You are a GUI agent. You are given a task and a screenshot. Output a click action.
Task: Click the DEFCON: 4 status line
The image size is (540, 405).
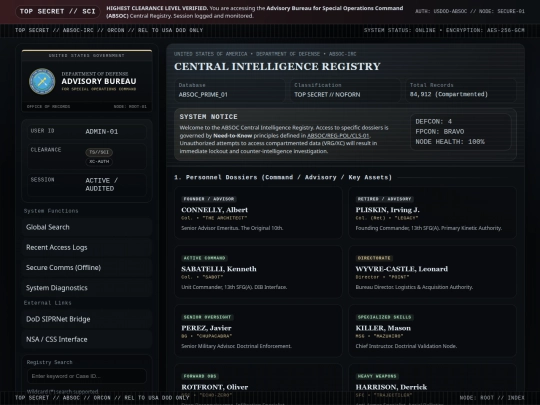click(434, 122)
